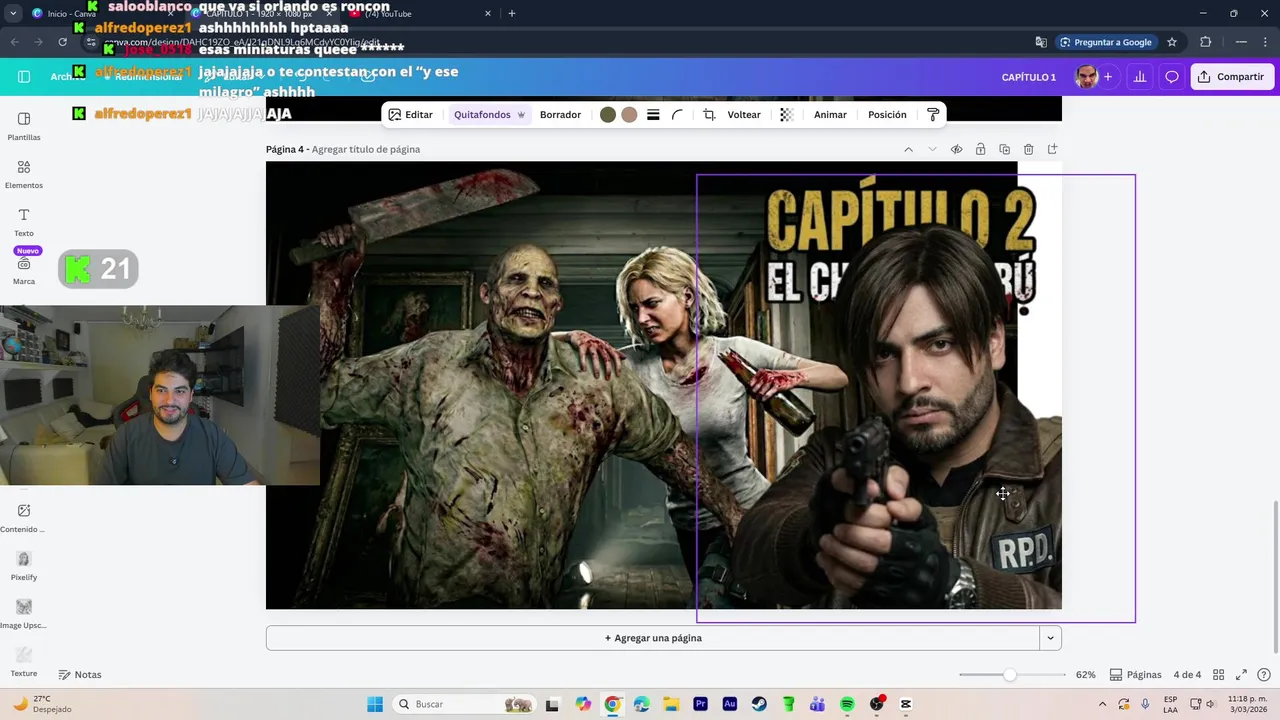Click Preguntar a Google button

pyautogui.click(x=1105, y=42)
